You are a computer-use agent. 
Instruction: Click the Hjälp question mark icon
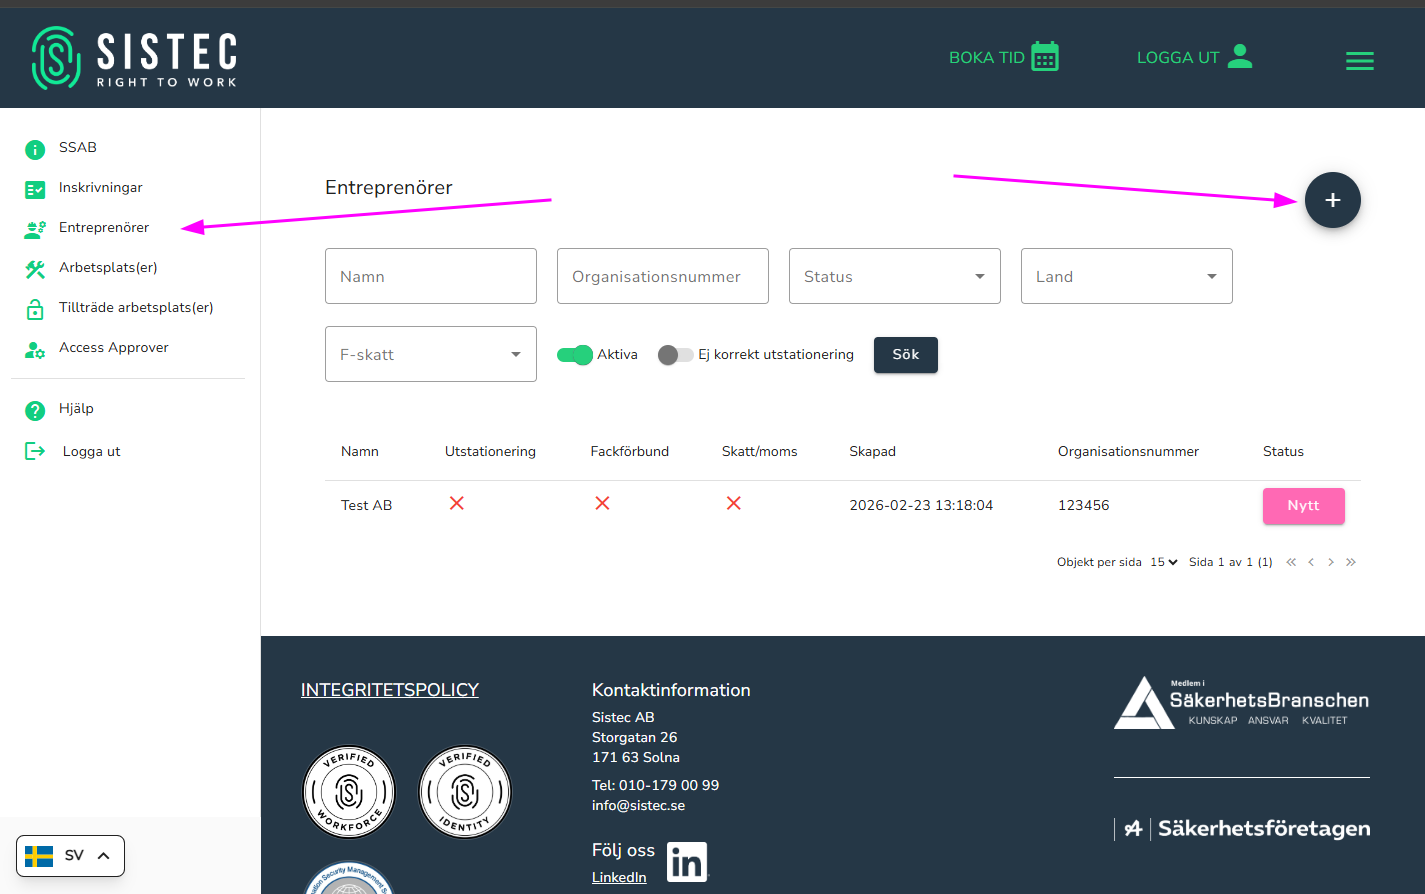35,410
